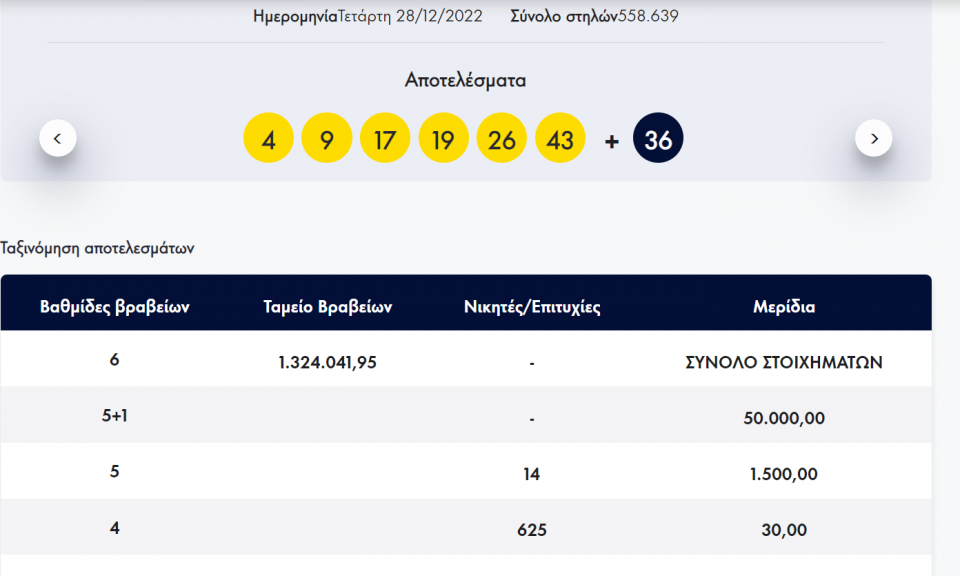The image size is (960, 576).
Task: Sort by the Νικητές/Επιτυχίες column header
Action: [x=532, y=307]
